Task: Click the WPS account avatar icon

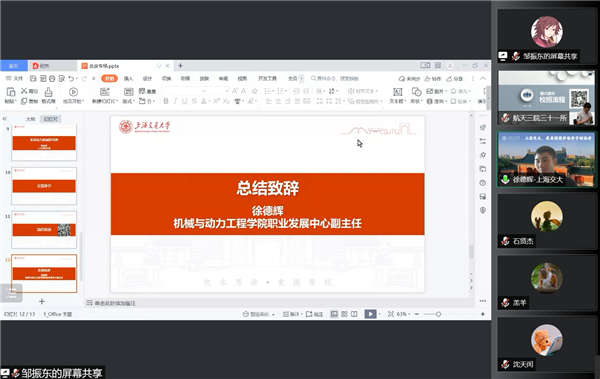Action: pos(450,65)
